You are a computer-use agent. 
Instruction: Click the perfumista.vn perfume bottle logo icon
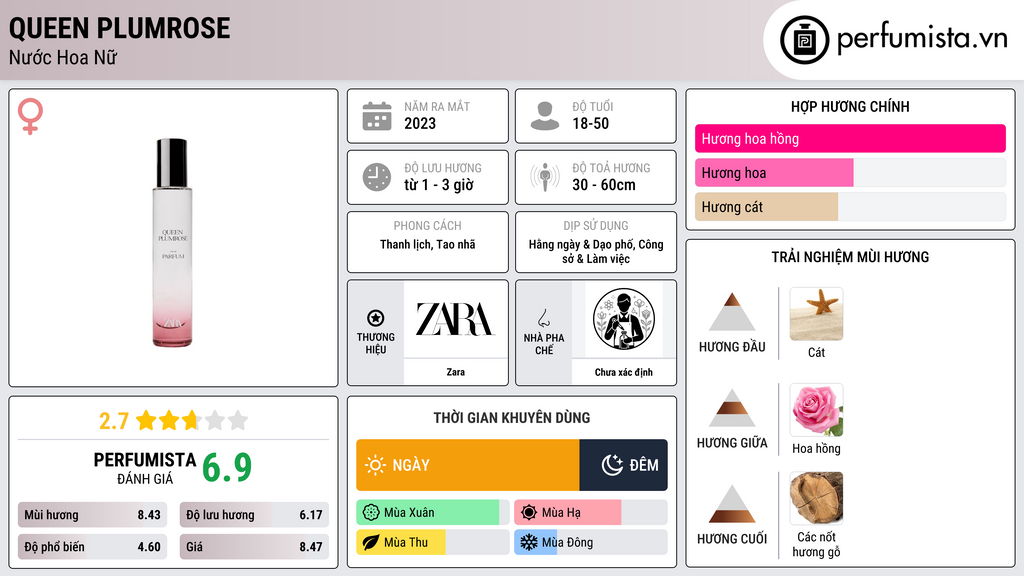click(x=804, y=40)
